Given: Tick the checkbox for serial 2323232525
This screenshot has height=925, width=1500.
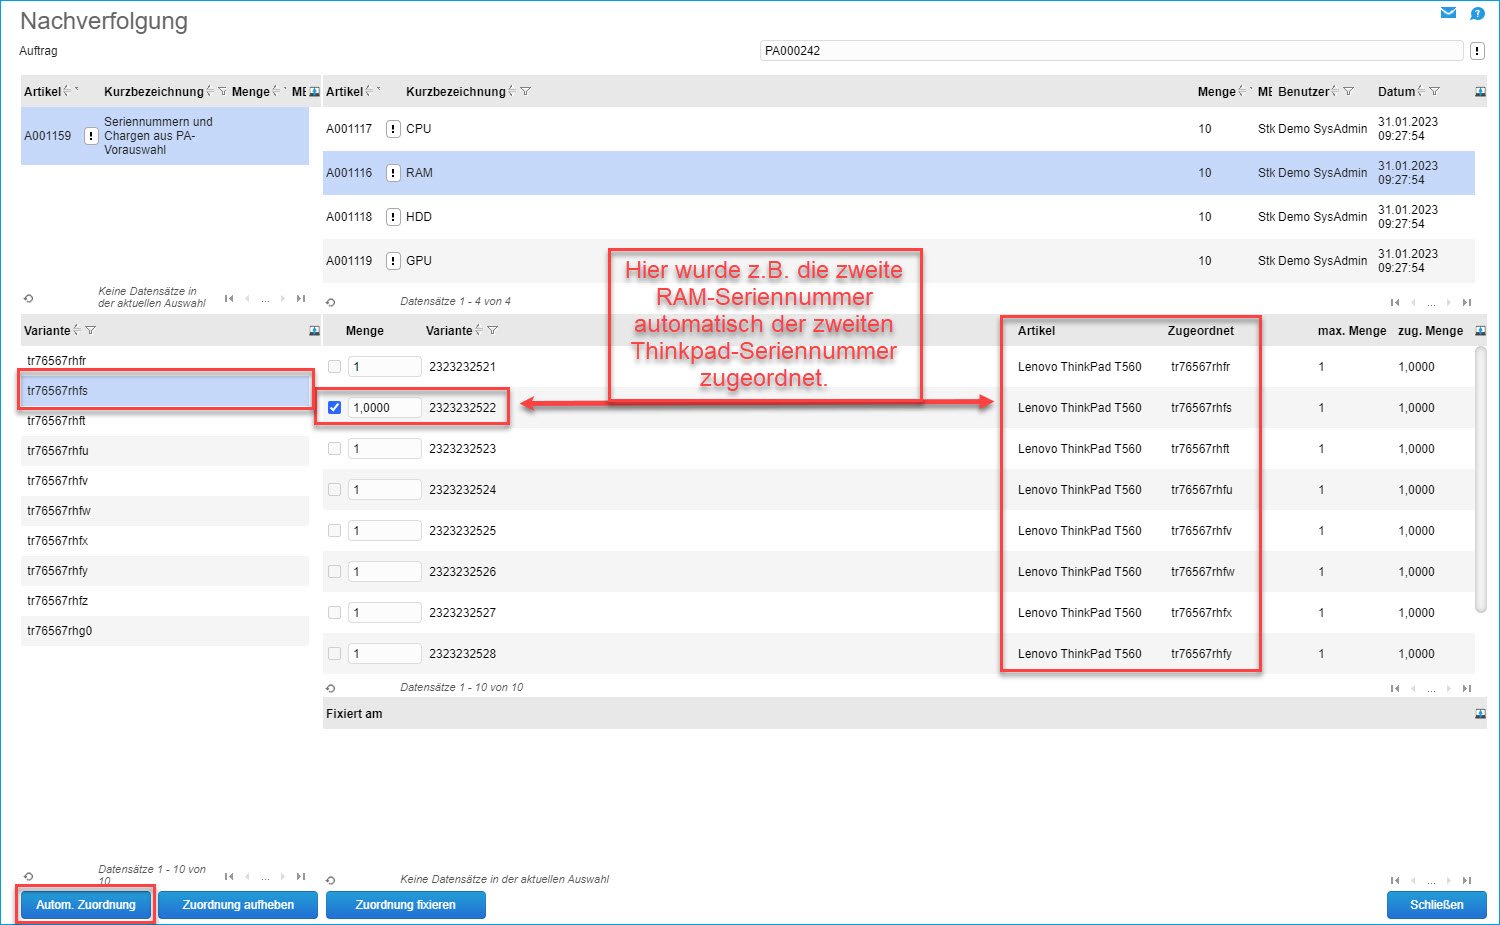Looking at the screenshot, I should (x=334, y=531).
